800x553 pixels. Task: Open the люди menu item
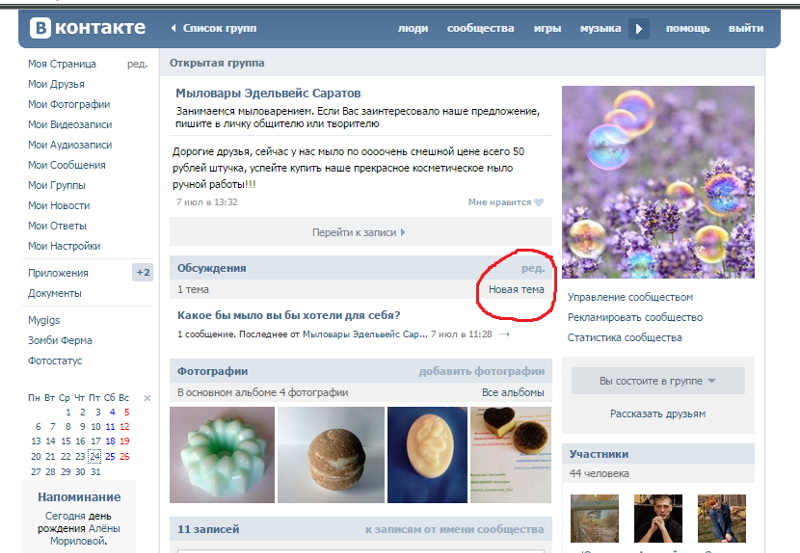pos(413,29)
